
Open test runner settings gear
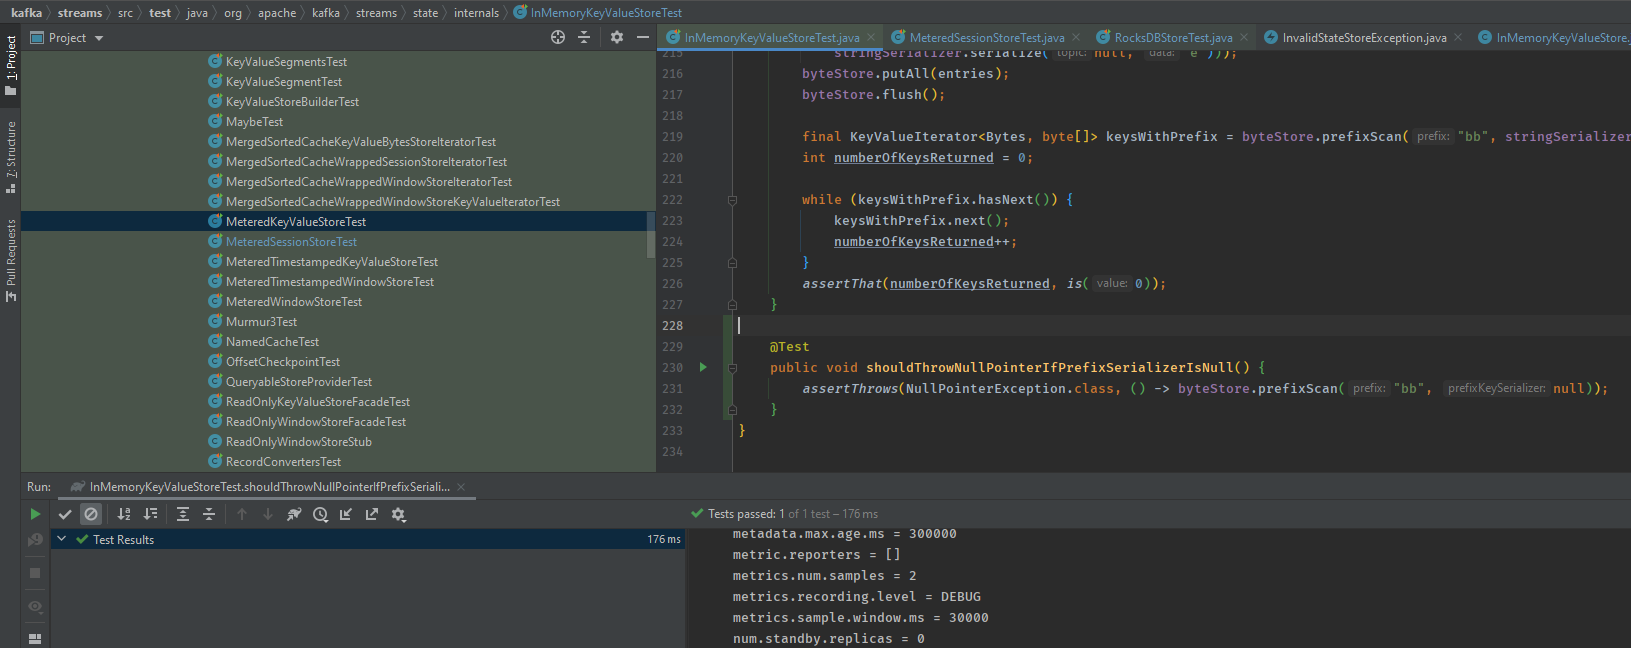pyautogui.click(x=398, y=514)
